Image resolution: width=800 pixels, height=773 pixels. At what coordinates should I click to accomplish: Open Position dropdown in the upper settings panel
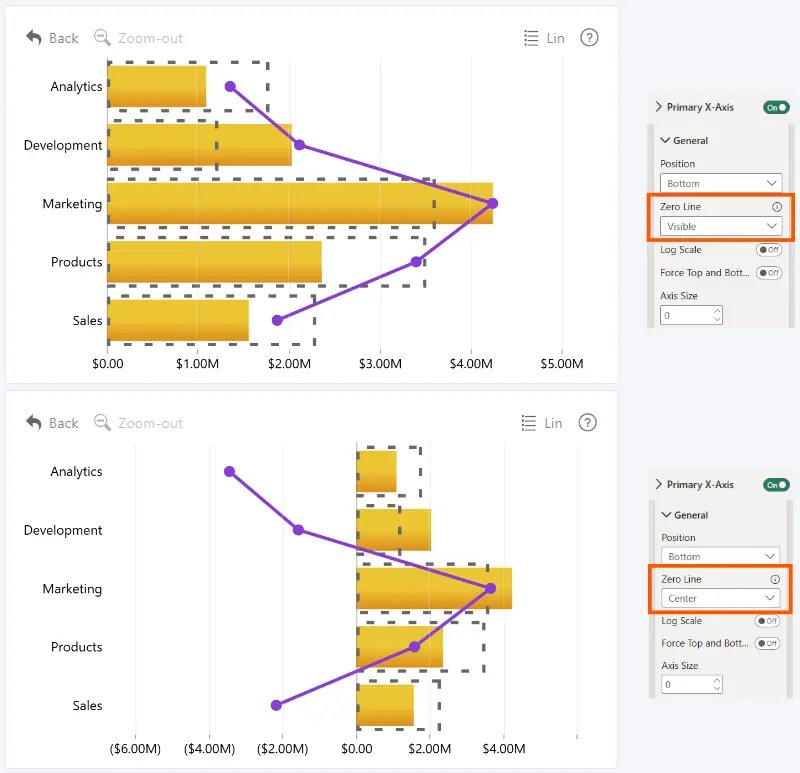coord(721,183)
